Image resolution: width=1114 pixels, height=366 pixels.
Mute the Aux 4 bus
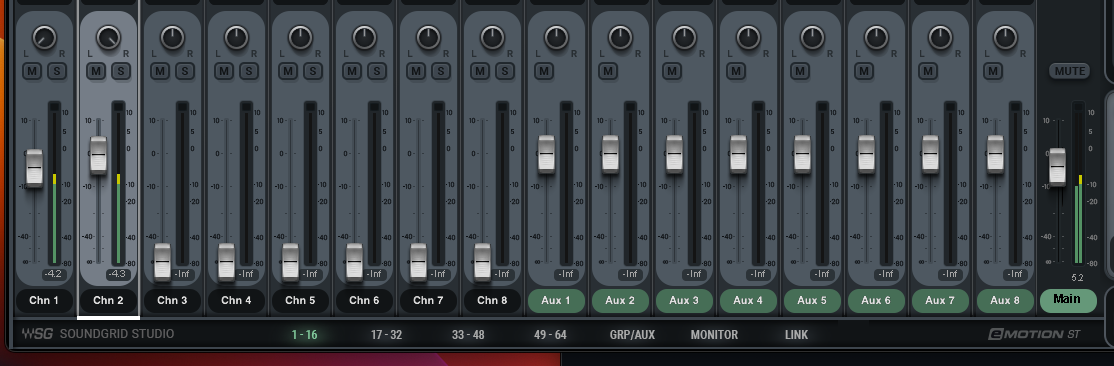pyautogui.click(x=735, y=71)
